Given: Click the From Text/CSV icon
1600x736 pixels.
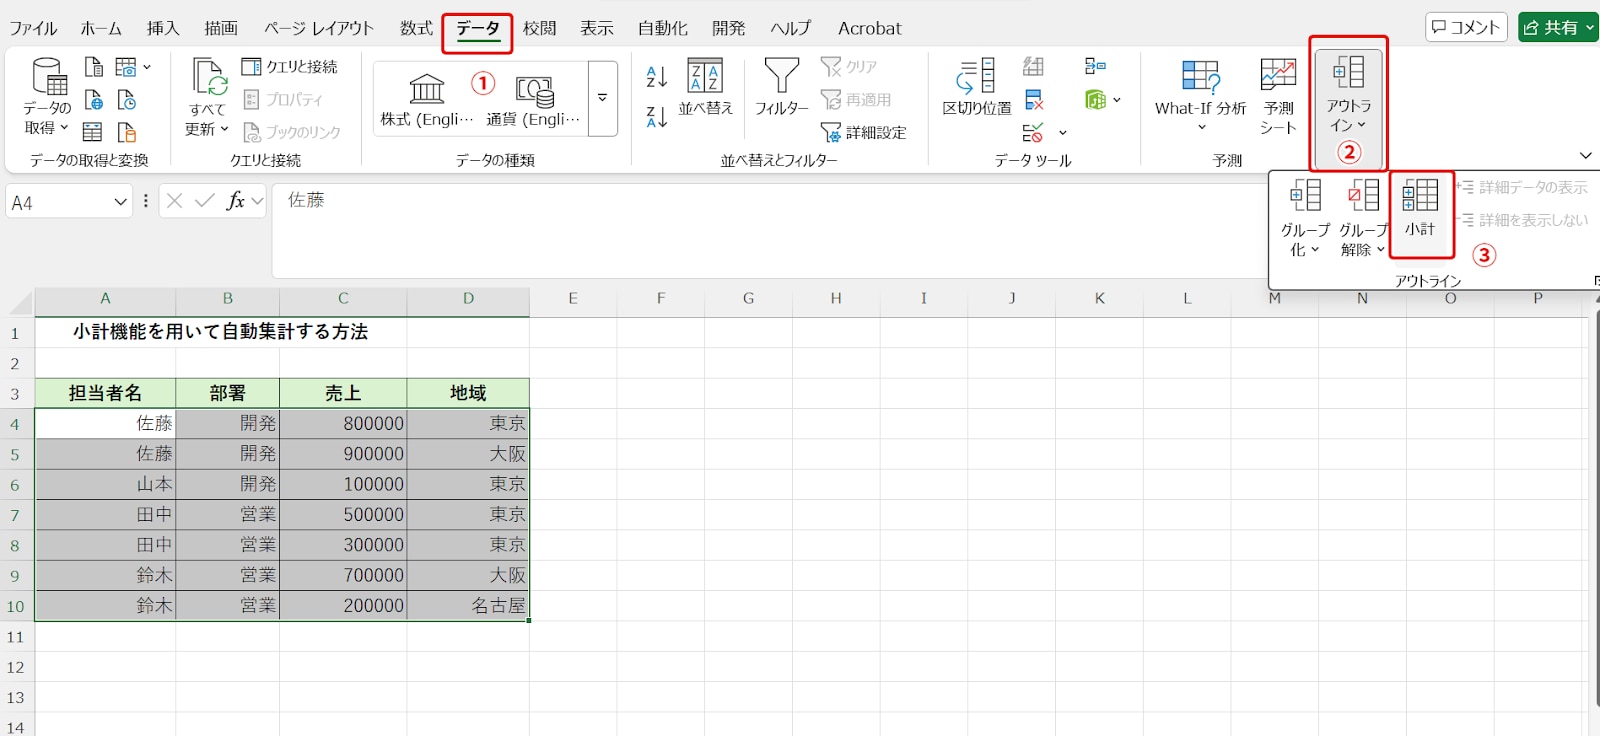Looking at the screenshot, I should (94, 67).
